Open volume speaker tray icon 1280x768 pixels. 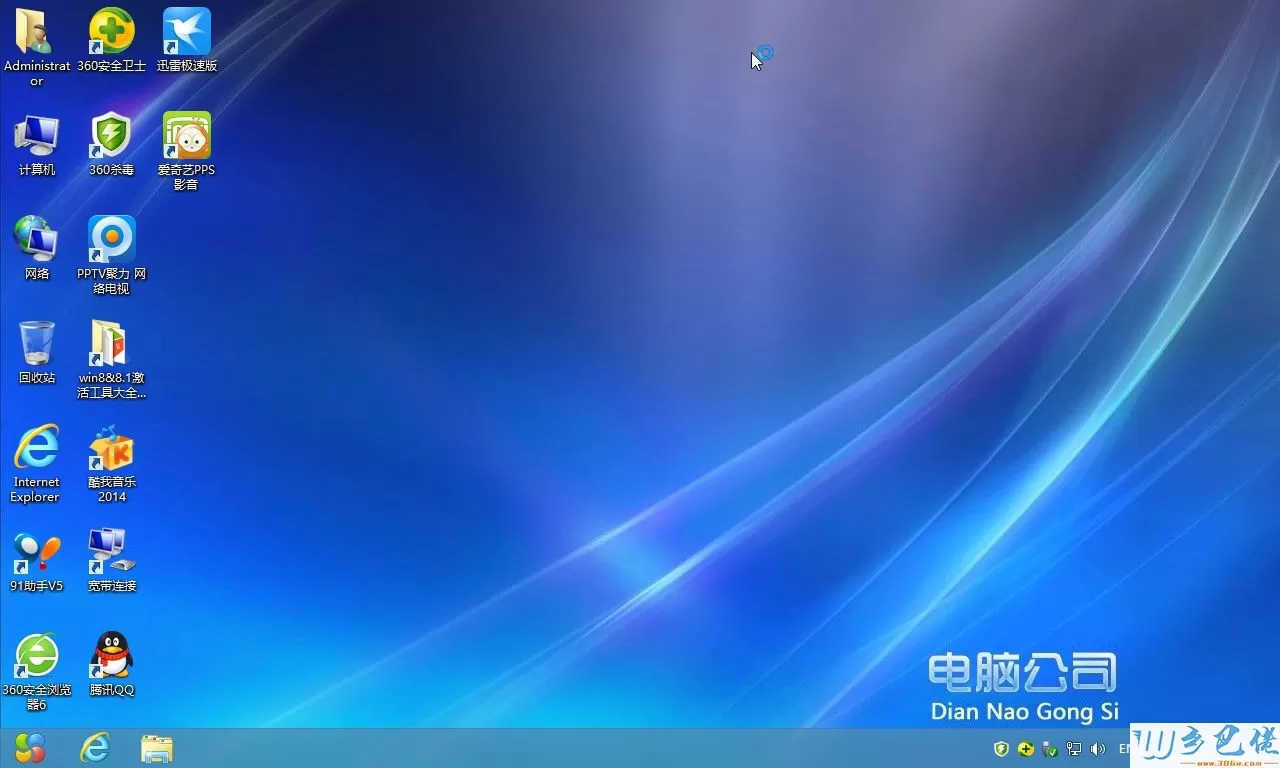point(1097,749)
